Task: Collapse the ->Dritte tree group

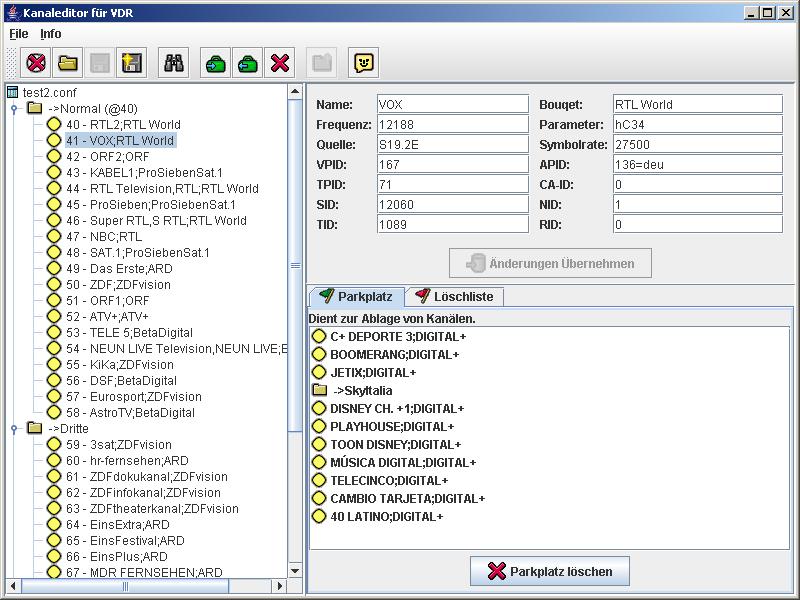Action: tap(14, 429)
